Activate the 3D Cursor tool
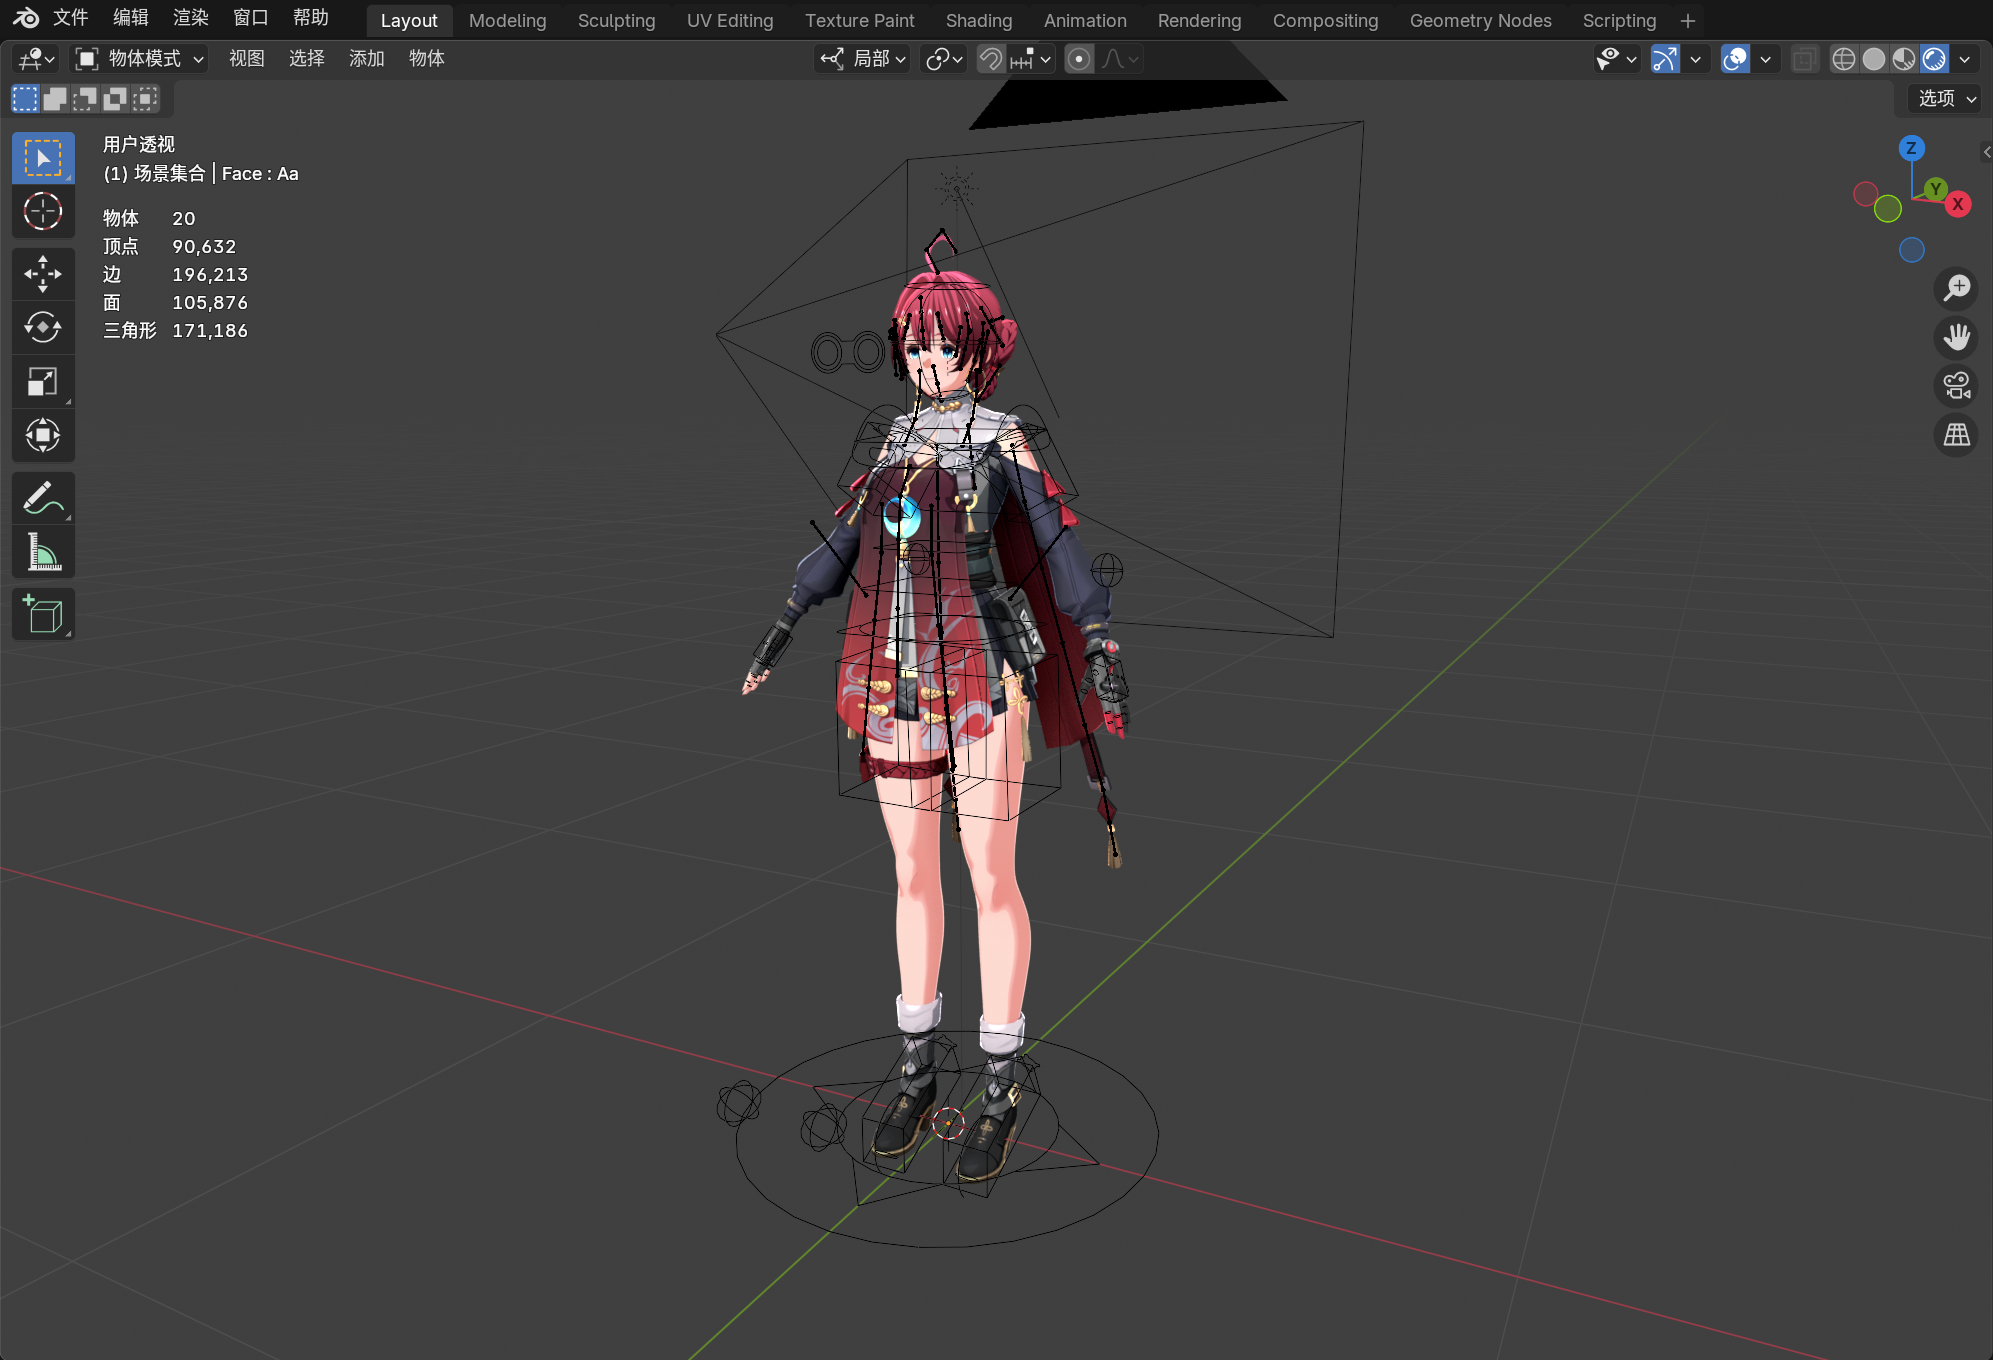Viewport: 1993px width, 1360px height. [x=43, y=211]
